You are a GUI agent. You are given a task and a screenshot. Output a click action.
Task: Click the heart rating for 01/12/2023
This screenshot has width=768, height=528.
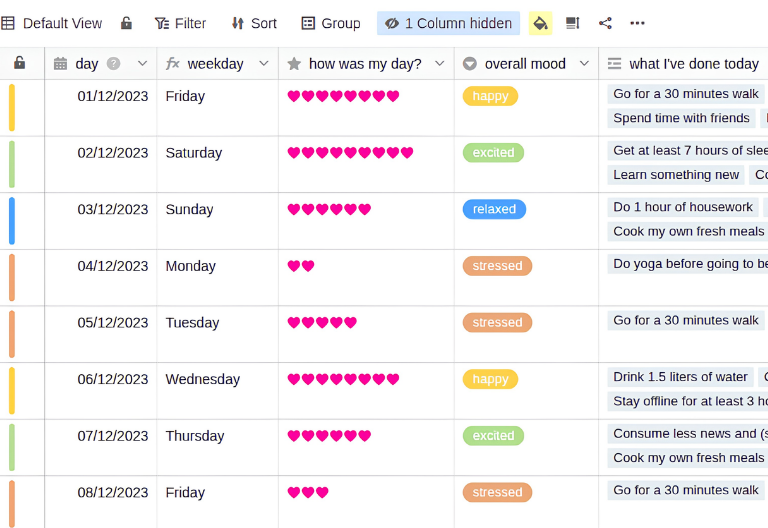coord(343,96)
